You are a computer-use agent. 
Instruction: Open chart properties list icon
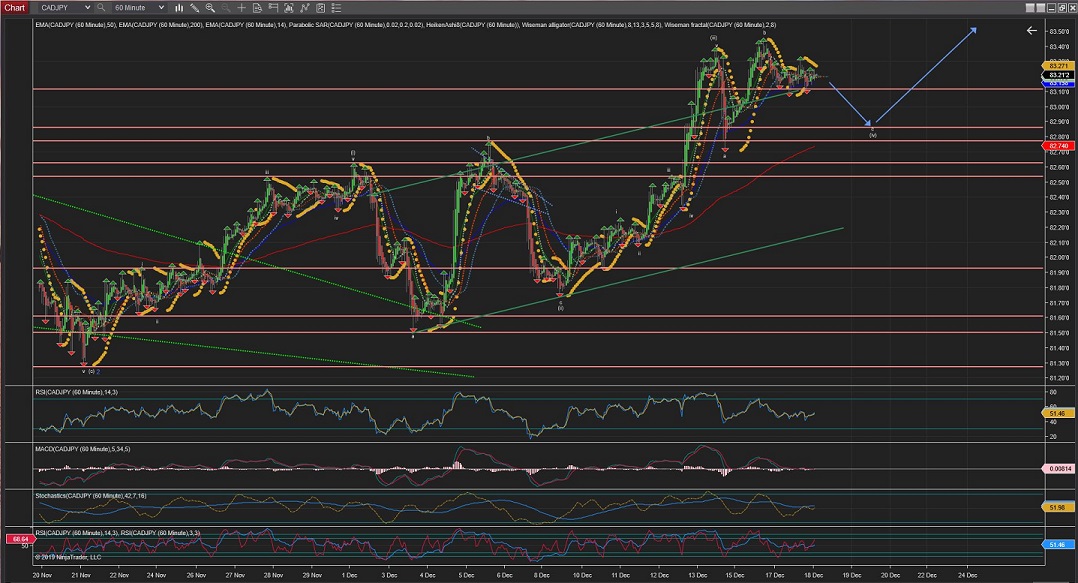click(x=336, y=8)
